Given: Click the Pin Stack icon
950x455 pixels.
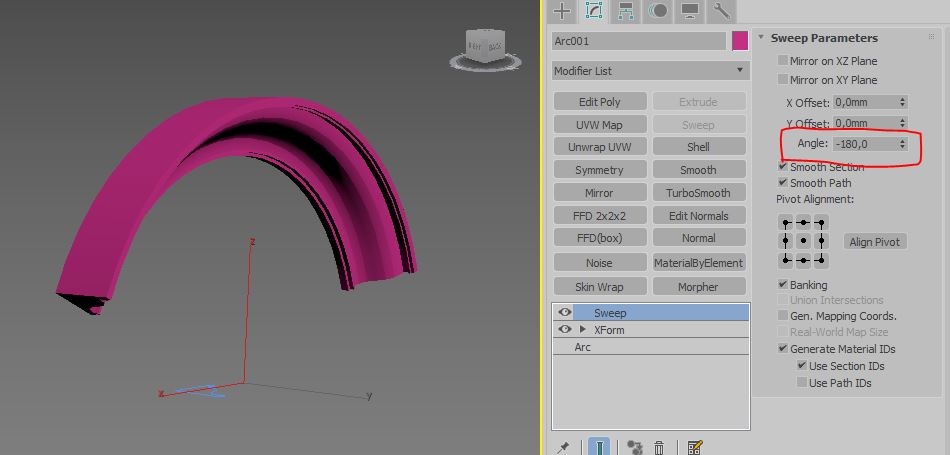Looking at the screenshot, I should [x=563, y=447].
